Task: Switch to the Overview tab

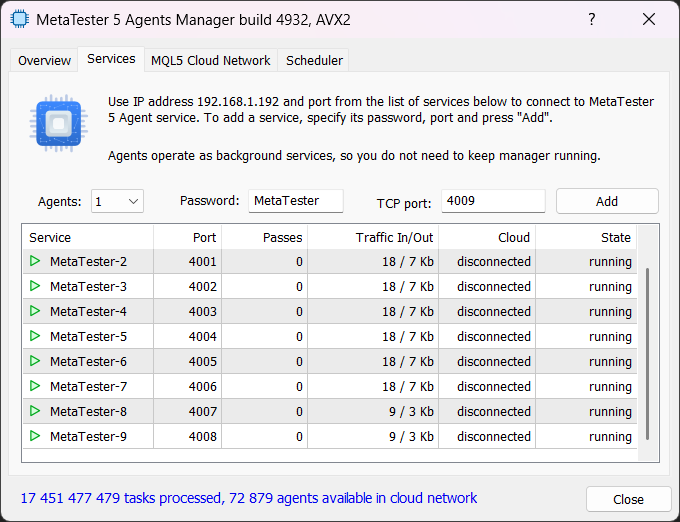Action: [44, 60]
